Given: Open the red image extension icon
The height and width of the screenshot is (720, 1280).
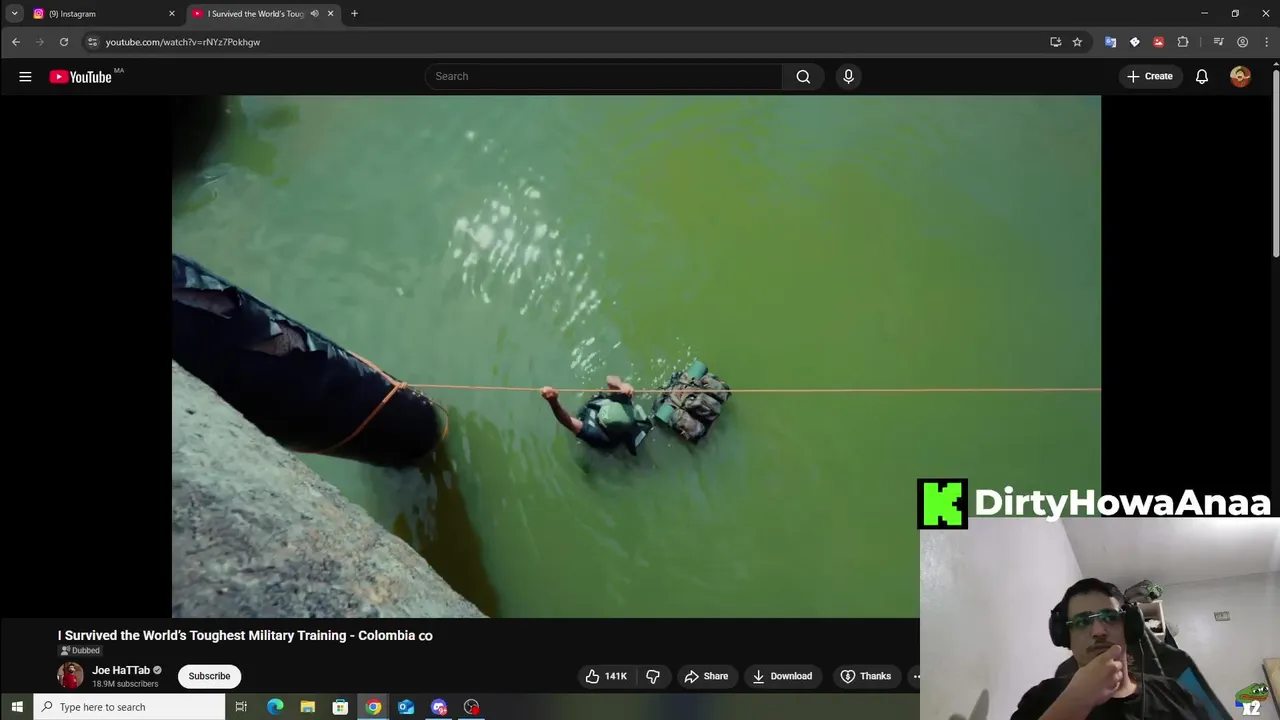Looking at the screenshot, I should tap(1158, 42).
